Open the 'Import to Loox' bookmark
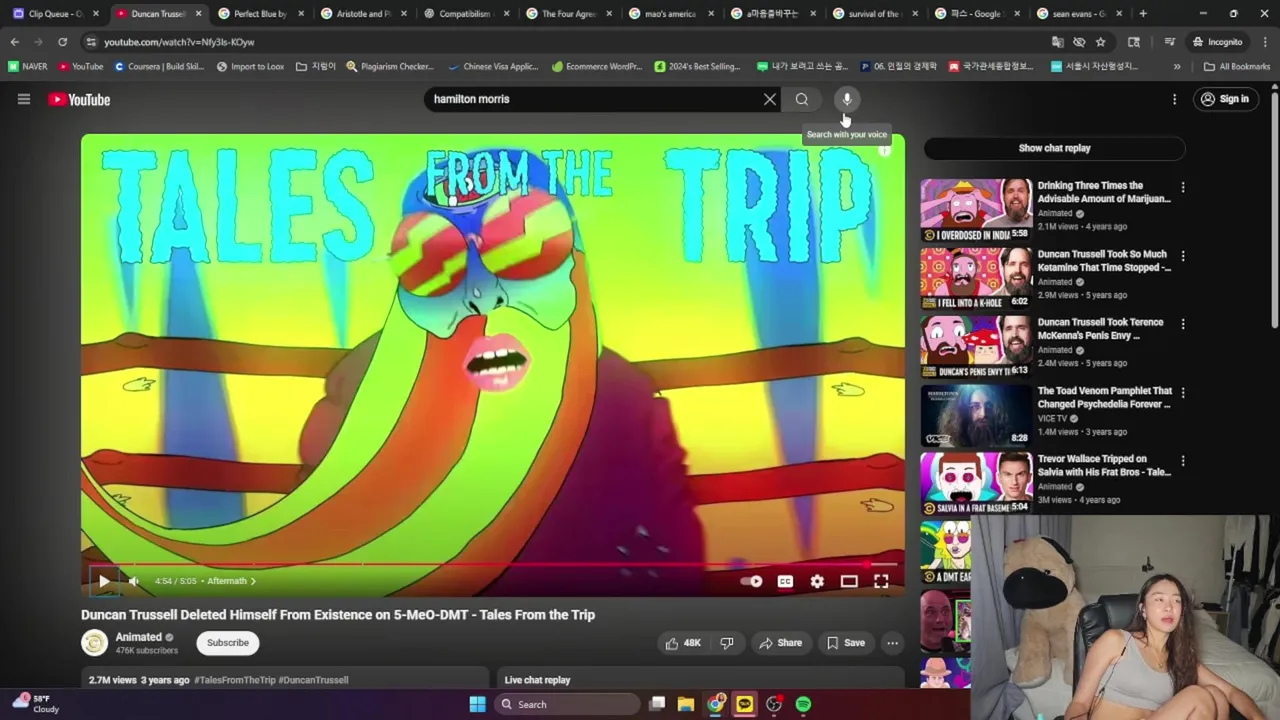The width and height of the screenshot is (1280, 720). coord(250,67)
